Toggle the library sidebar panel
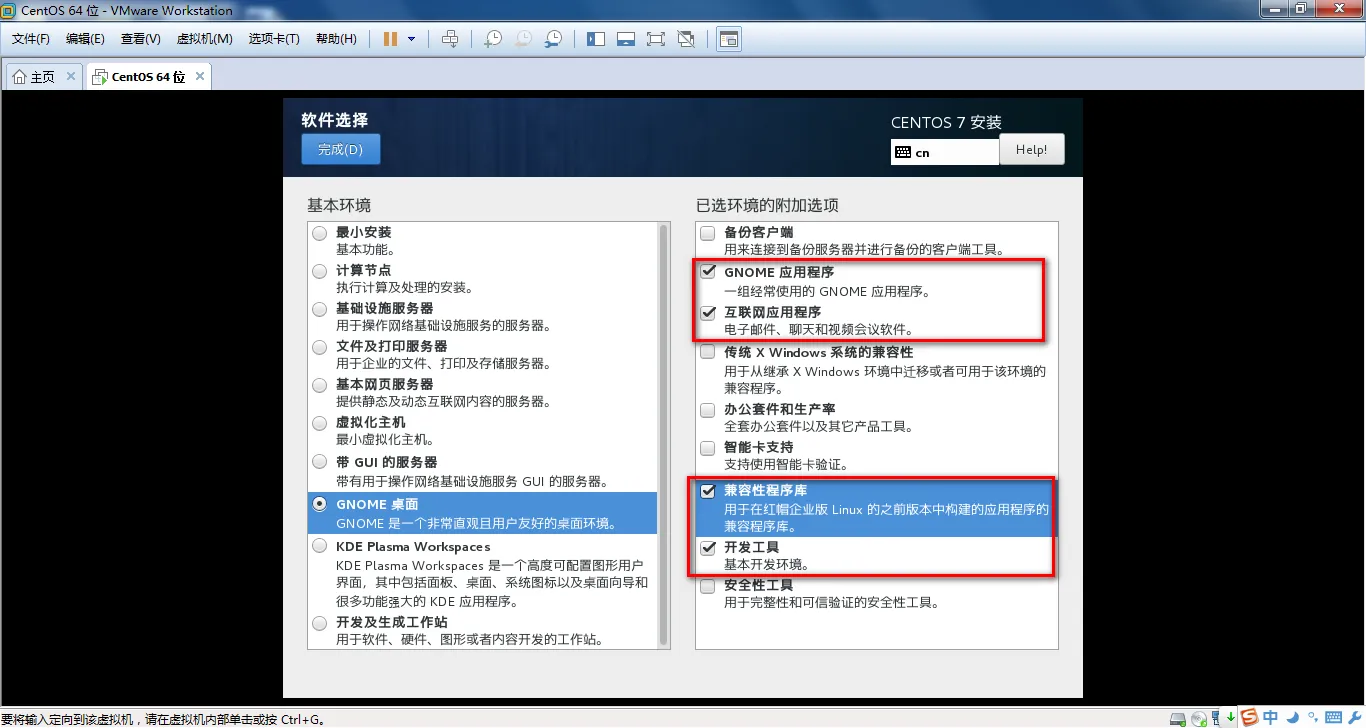The width and height of the screenshot is (1366, 728). pos(596,39)
